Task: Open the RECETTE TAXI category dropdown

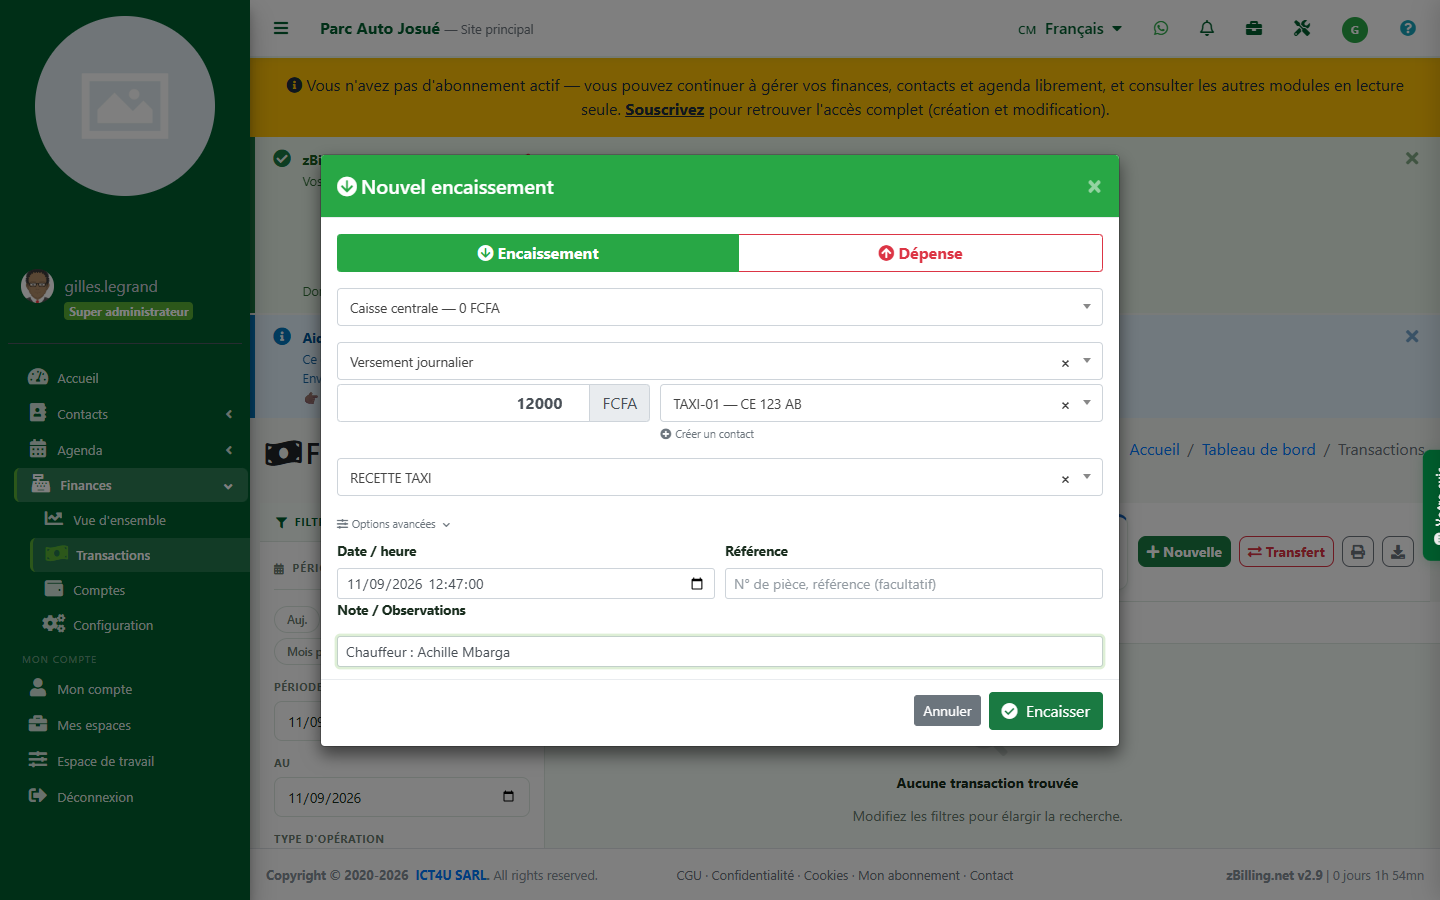Action: coord(720,477)
